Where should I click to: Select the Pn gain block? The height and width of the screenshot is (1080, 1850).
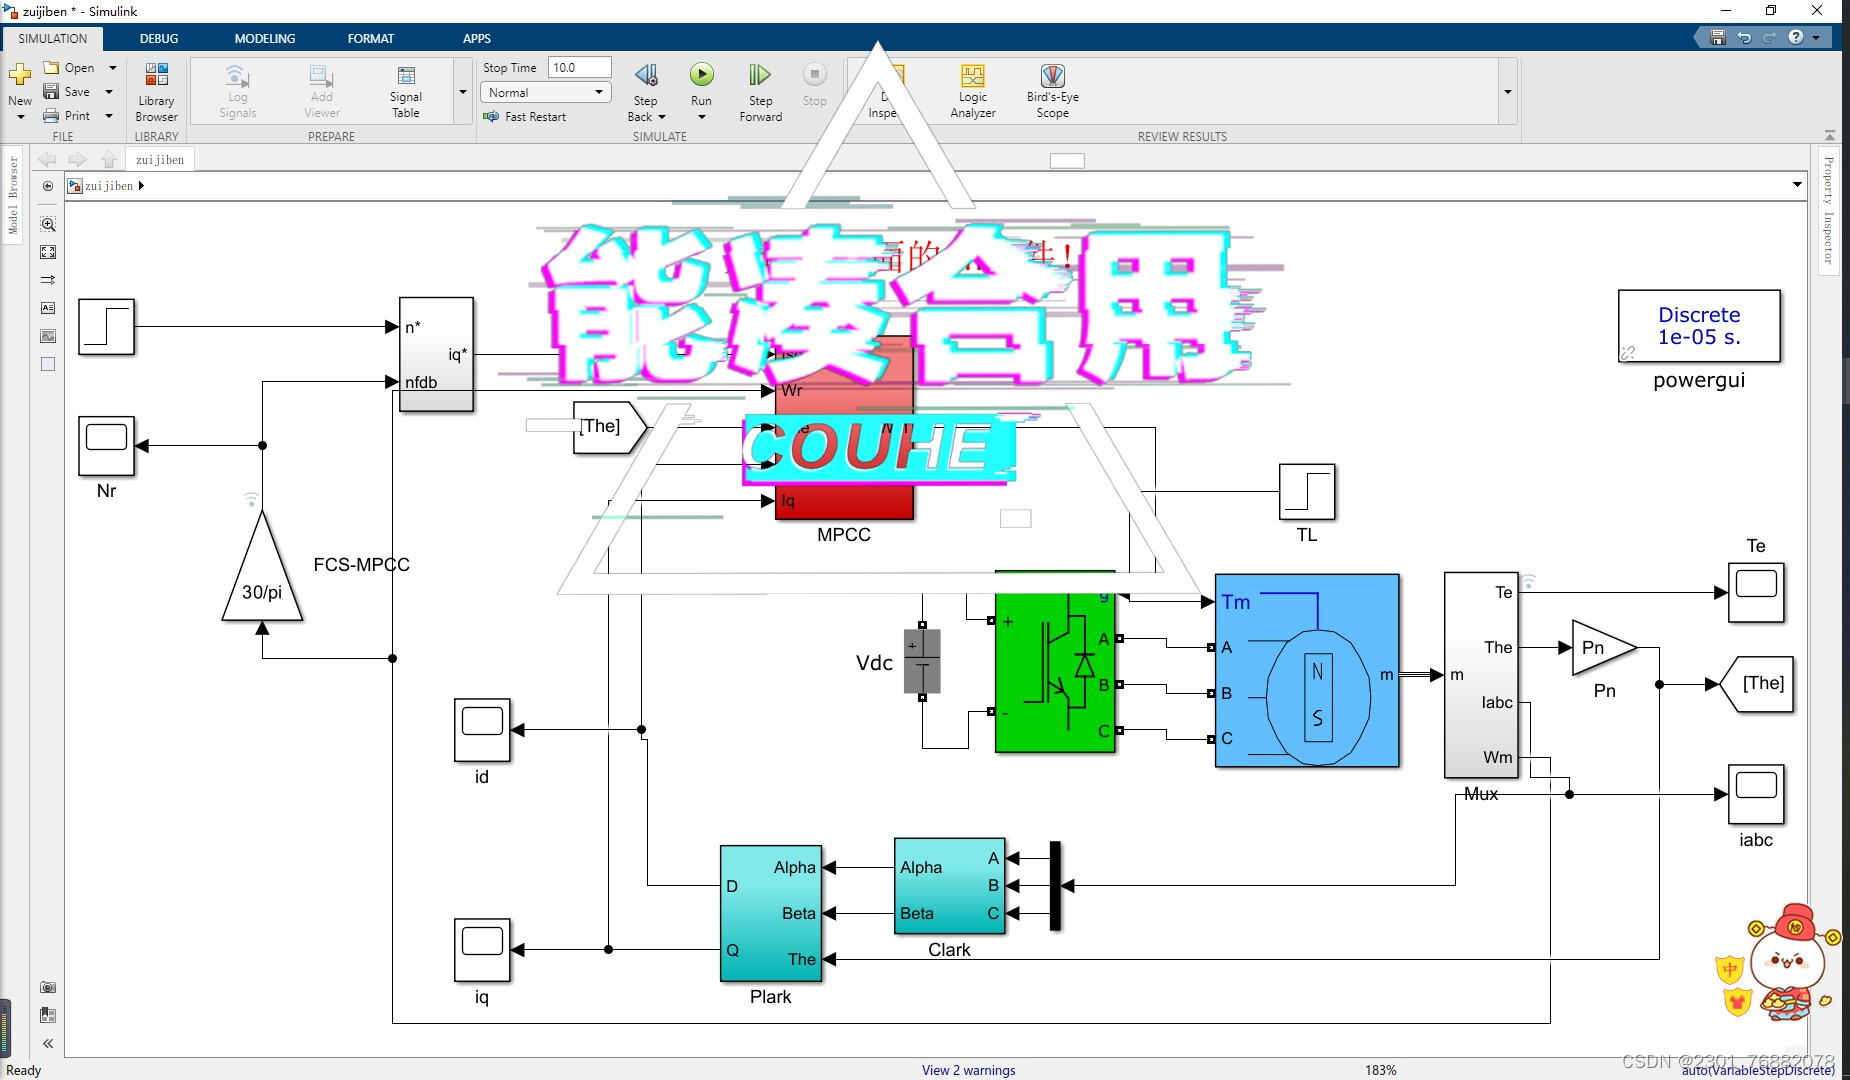pyautogui.click(x=1604, y=648)
